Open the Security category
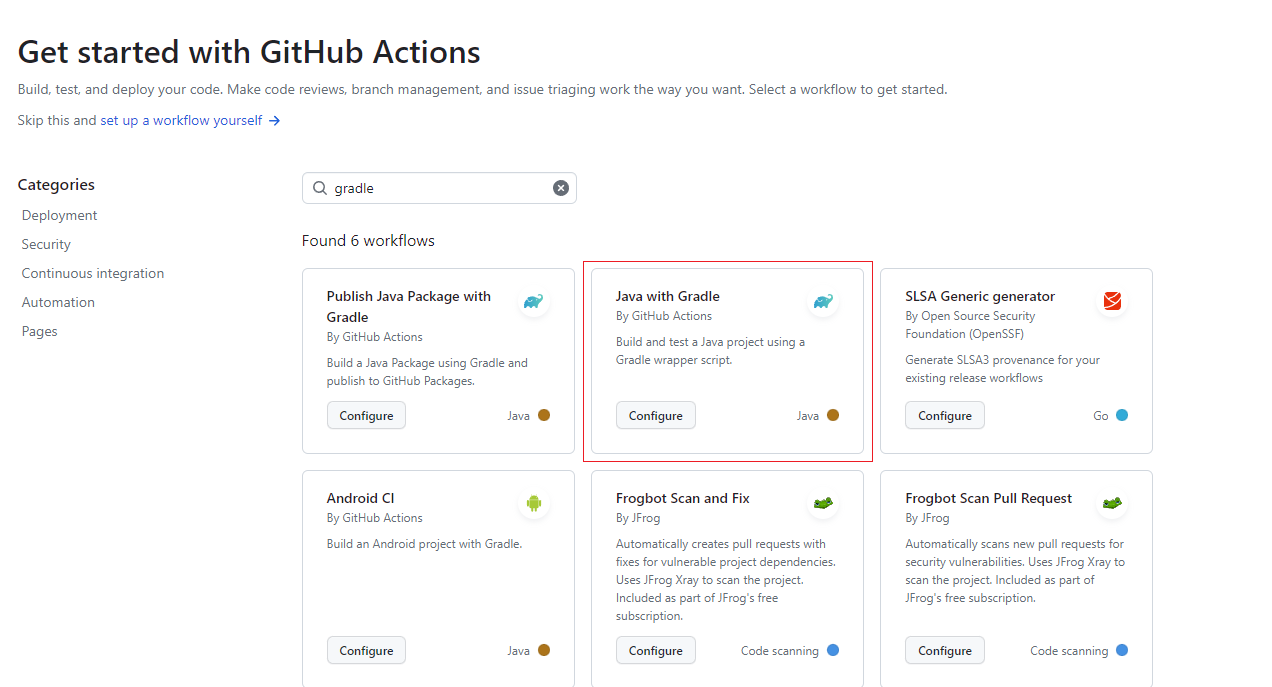This screenshot has height=687, width=1272. (46, 244)
